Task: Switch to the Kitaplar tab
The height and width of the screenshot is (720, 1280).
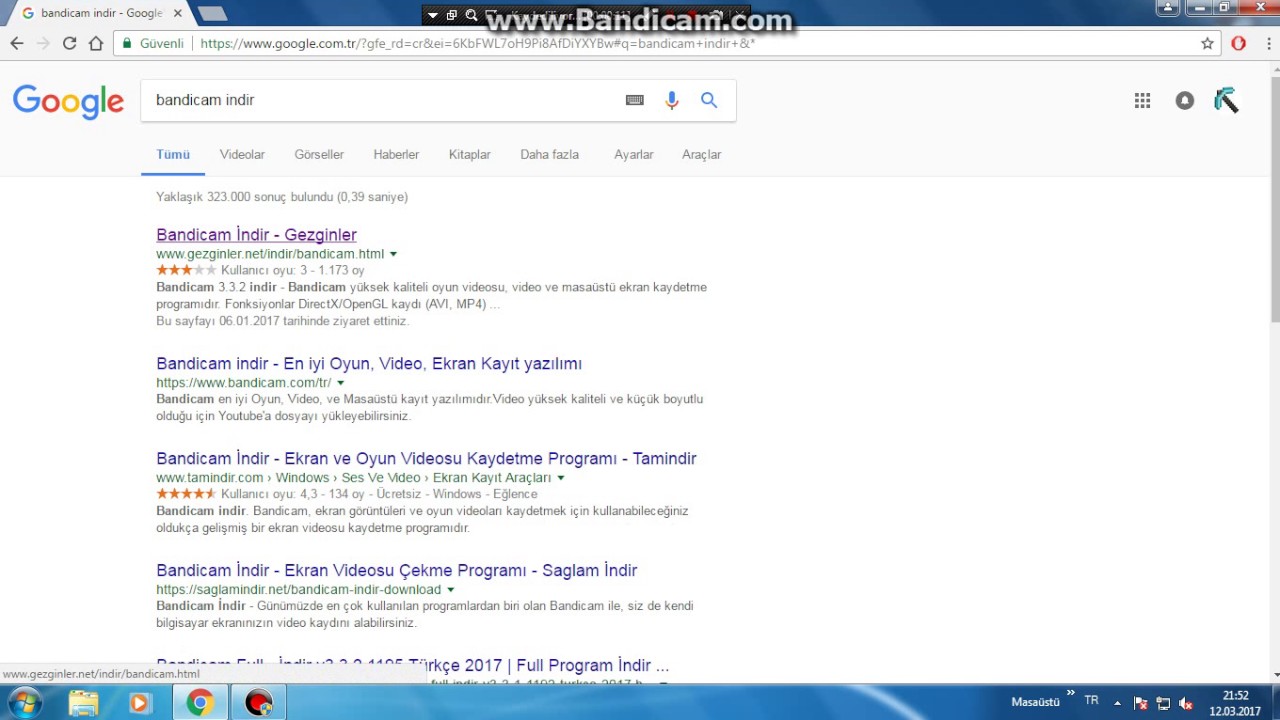Action: tap(469, 154)
